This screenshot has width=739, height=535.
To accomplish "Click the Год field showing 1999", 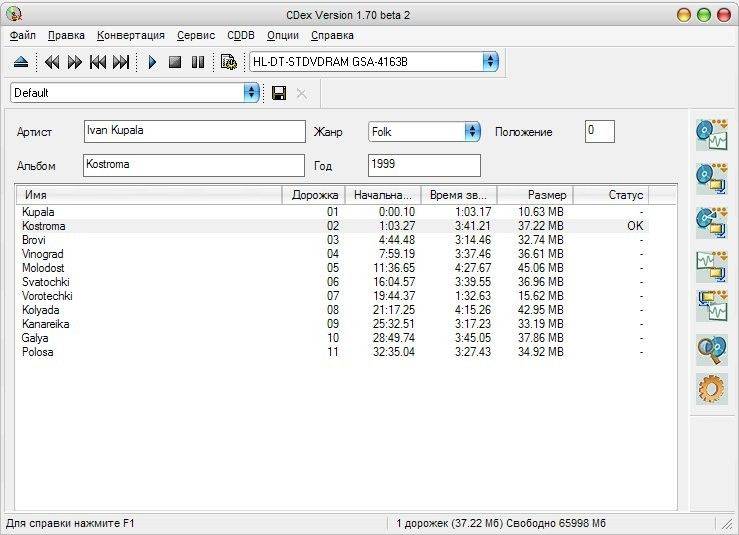I will (x=424, y=165).
